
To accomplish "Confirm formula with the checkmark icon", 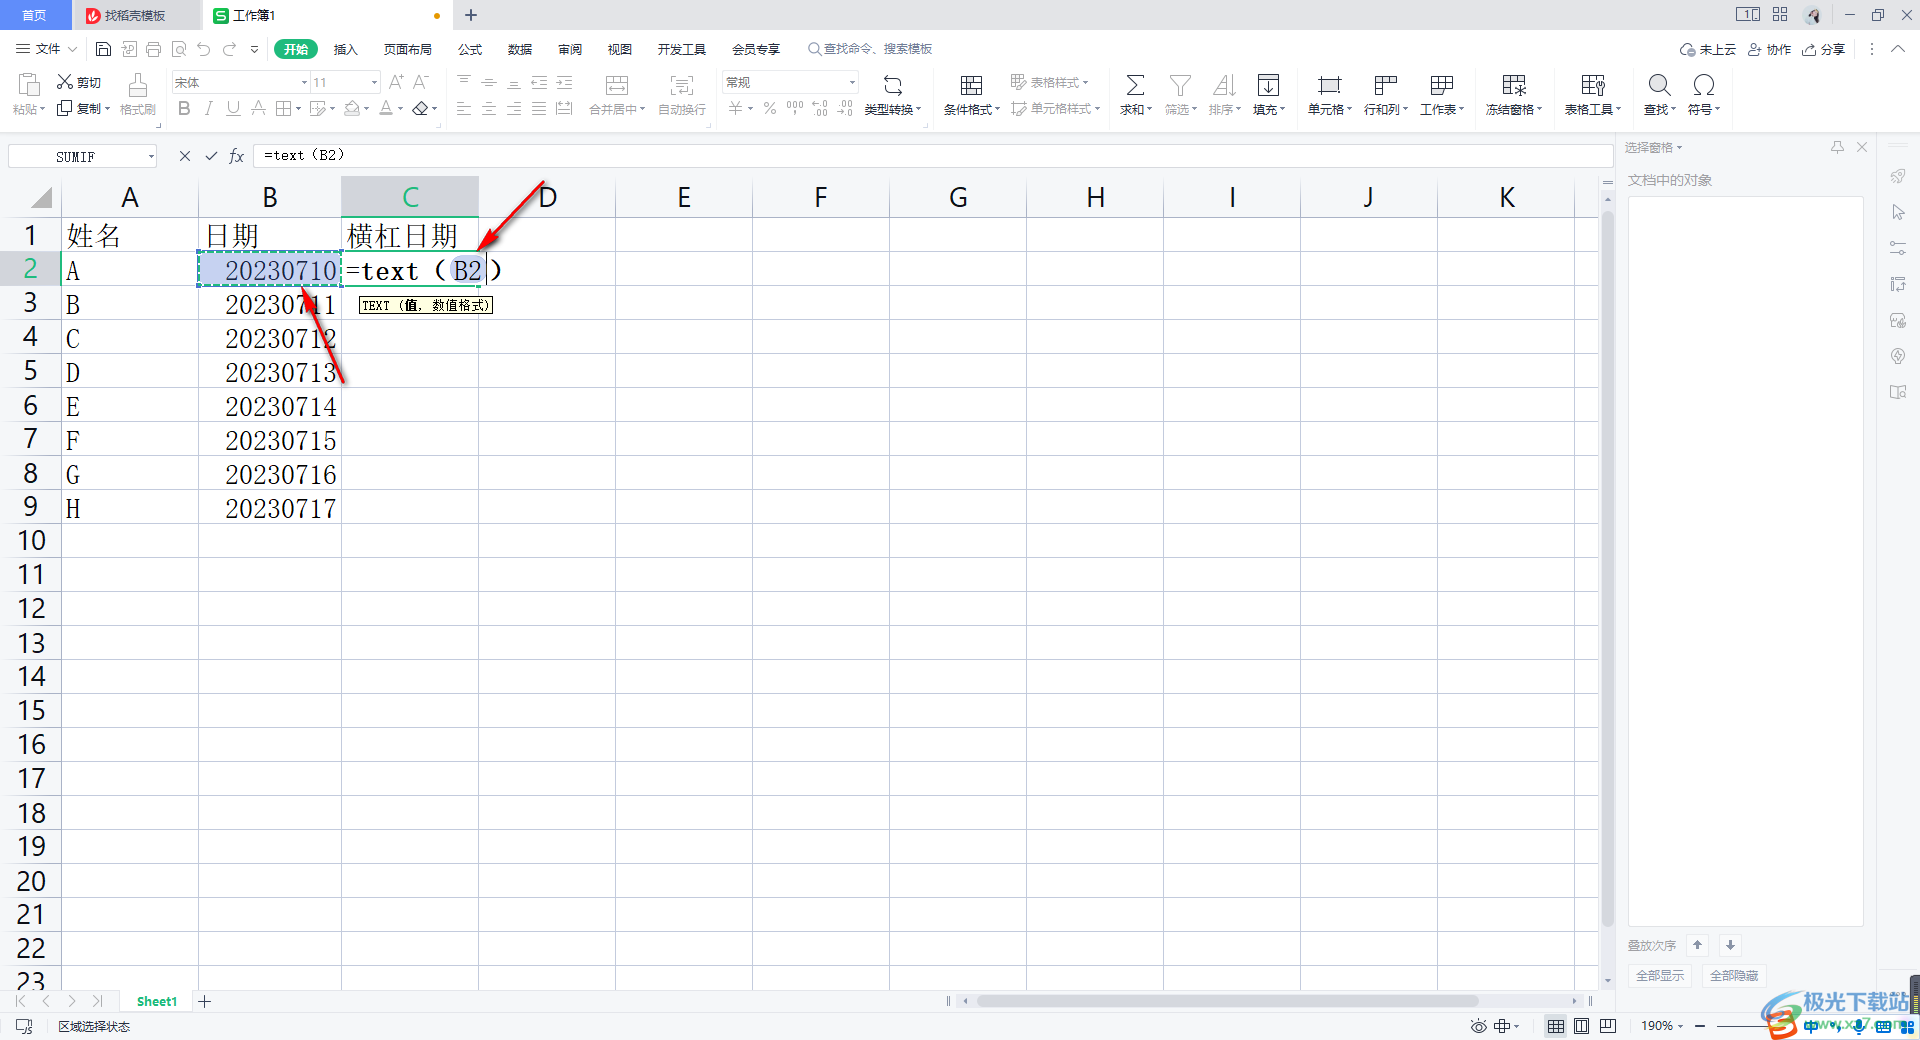I will (211, 156).
